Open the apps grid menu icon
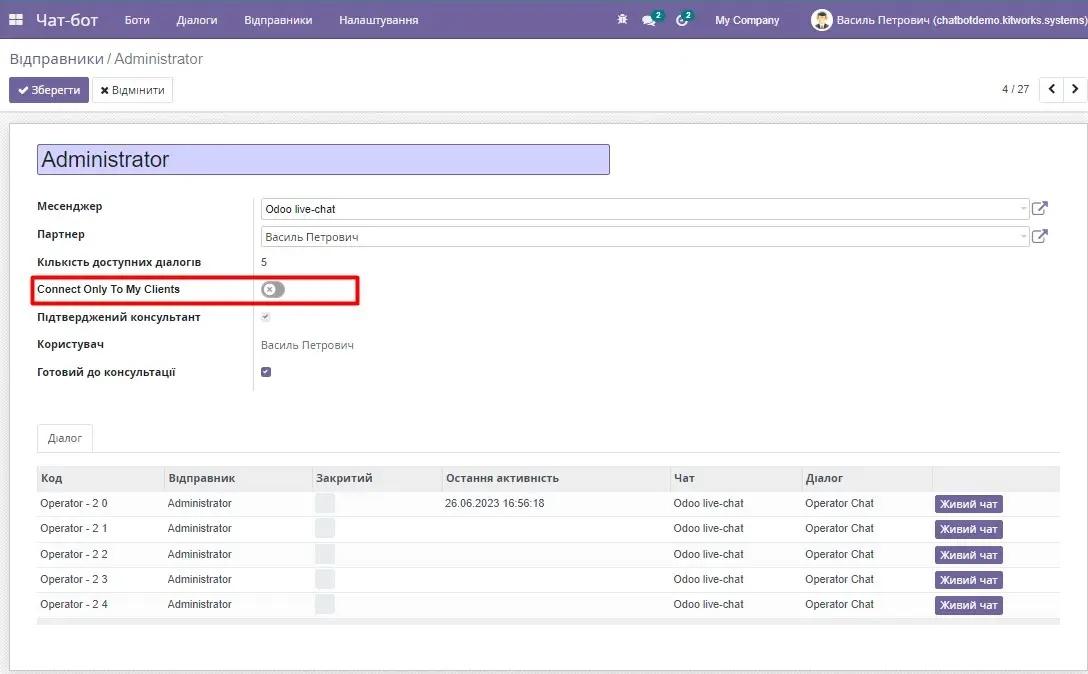The width and height of the screenshot is (1088, 674). (x=16, y=20)
